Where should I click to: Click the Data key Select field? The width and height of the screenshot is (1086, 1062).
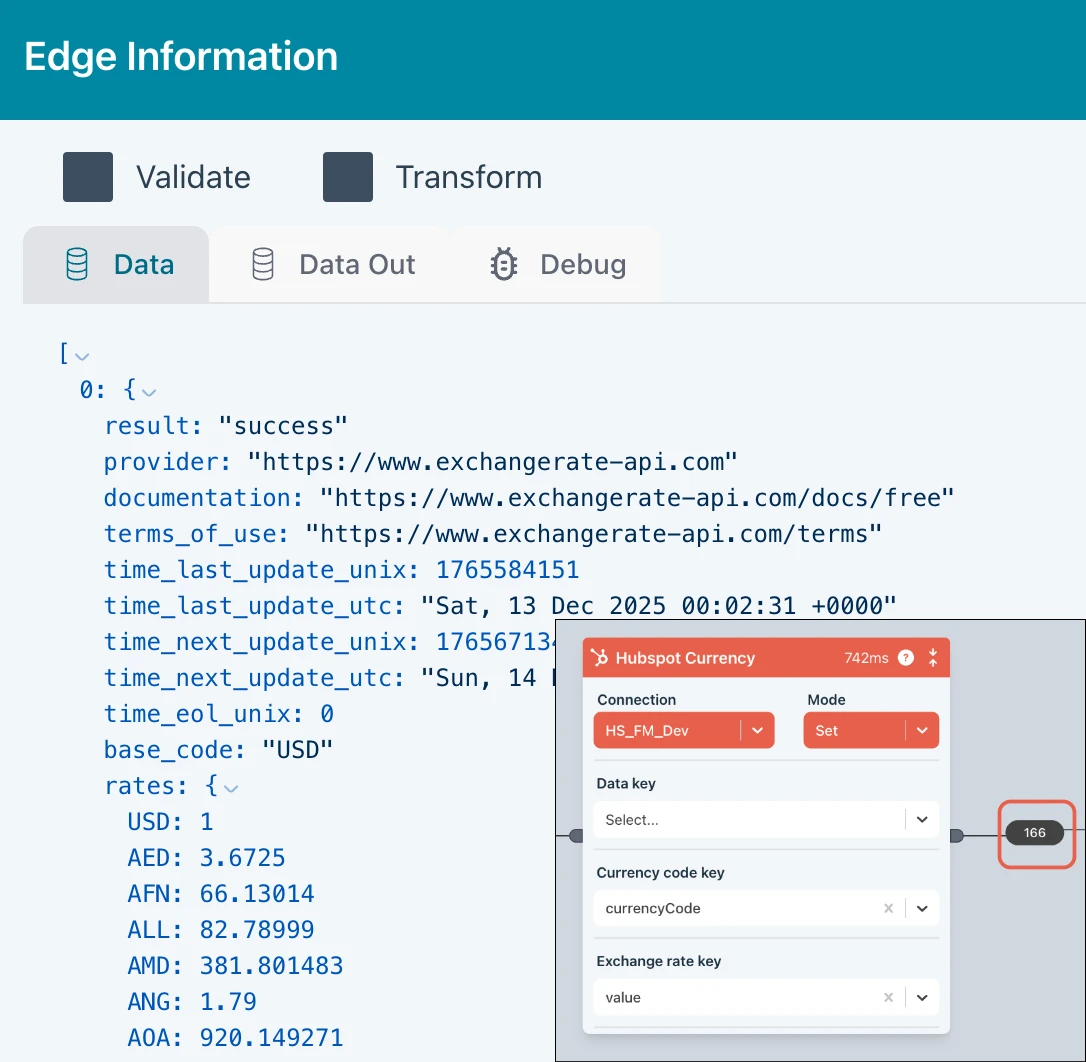750,820
